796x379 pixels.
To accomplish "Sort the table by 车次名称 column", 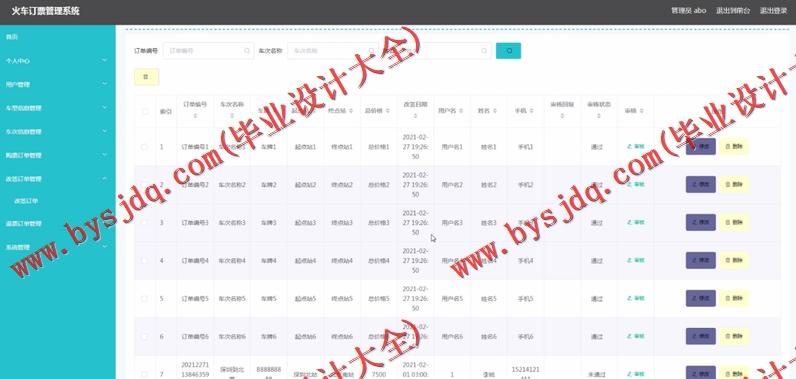I will coord(232,116).
